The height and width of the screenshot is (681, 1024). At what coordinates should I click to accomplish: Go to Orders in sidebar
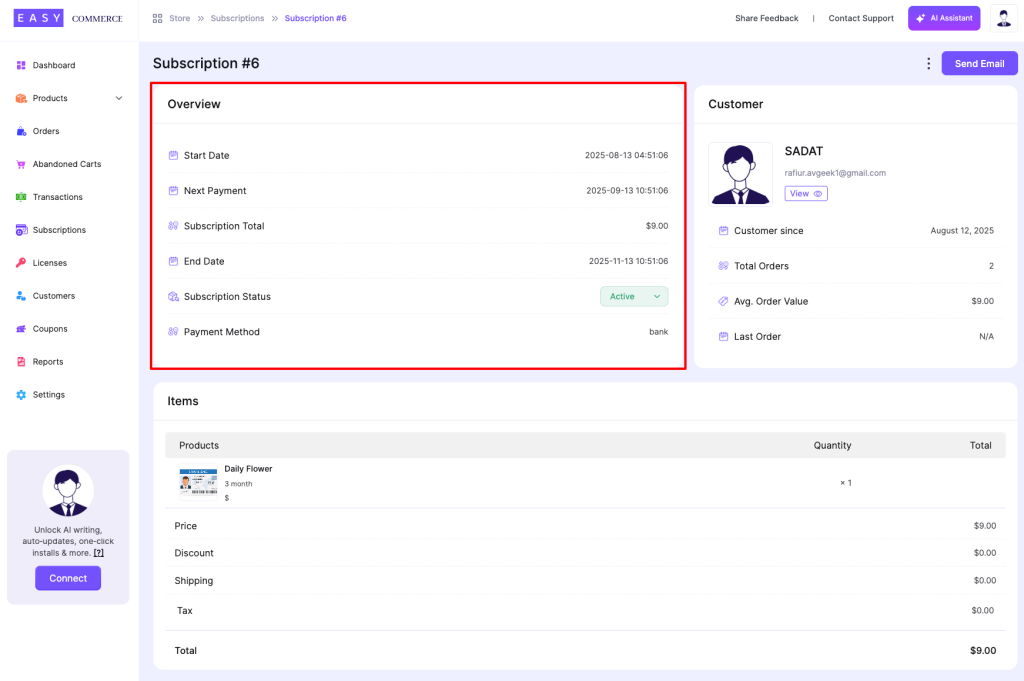46,131
